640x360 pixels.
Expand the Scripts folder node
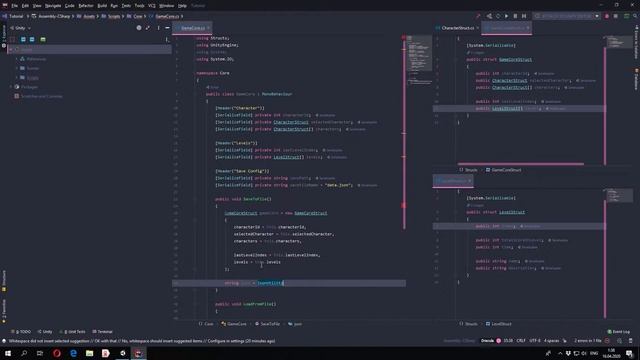[x=17, y=78]
